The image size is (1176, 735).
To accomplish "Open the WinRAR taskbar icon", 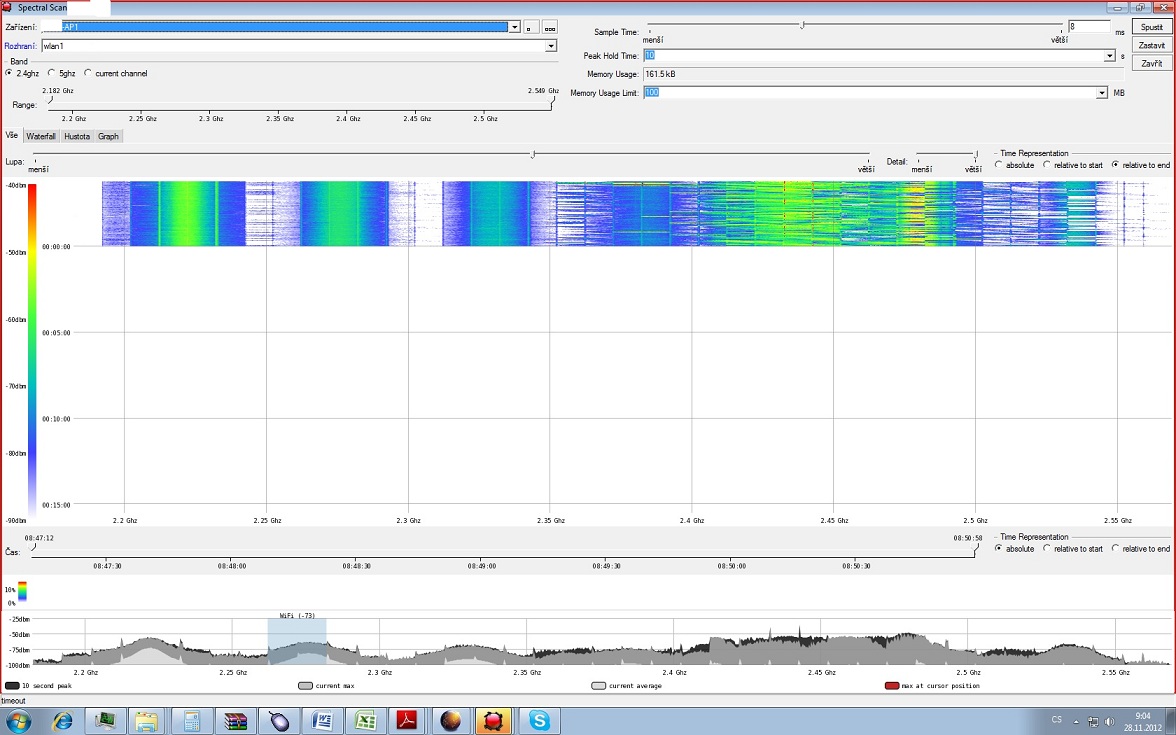I will click(x=235, y=722).
